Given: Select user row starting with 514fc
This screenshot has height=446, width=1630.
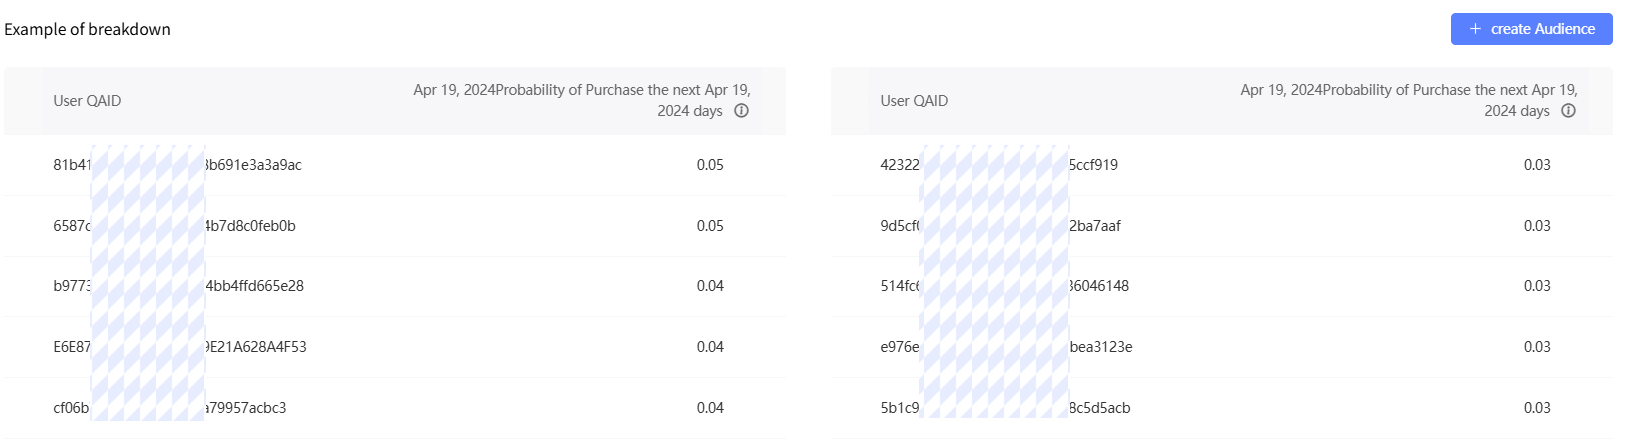Looking at the screenshot, I should point(1221,286).
